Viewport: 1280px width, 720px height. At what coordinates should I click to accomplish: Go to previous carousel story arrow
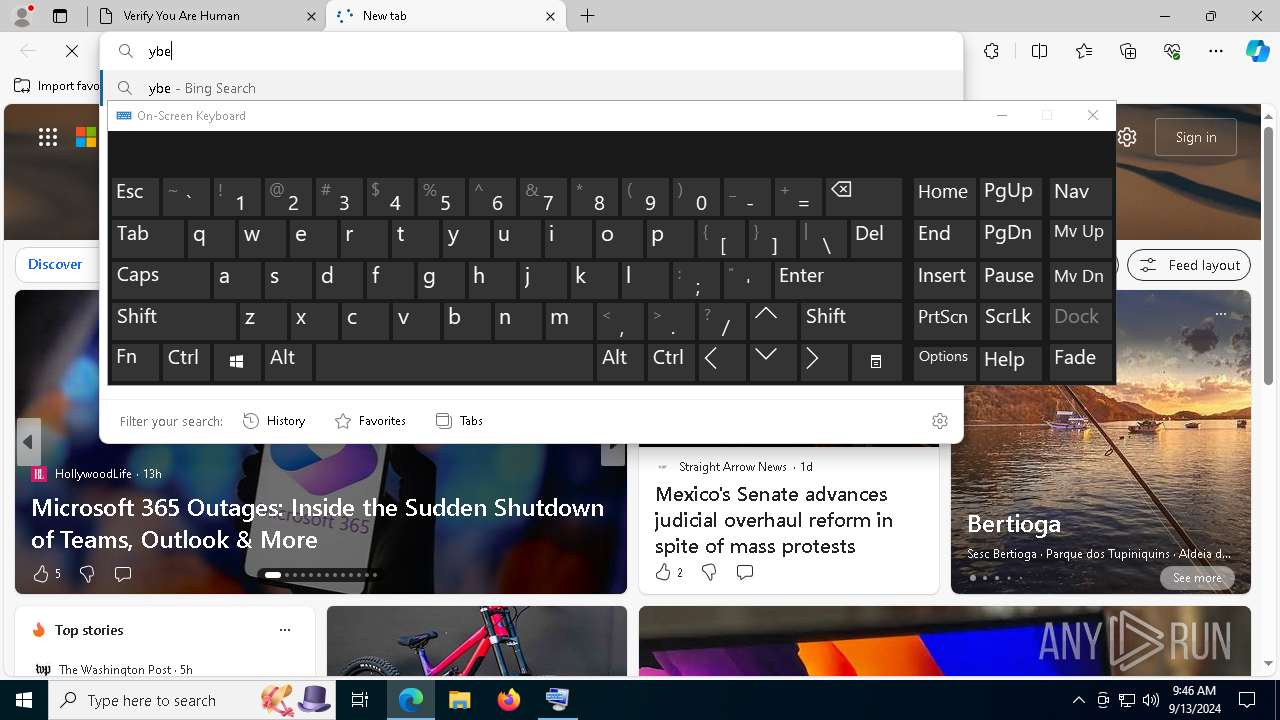pyautogui.click(x=28, y=442)
